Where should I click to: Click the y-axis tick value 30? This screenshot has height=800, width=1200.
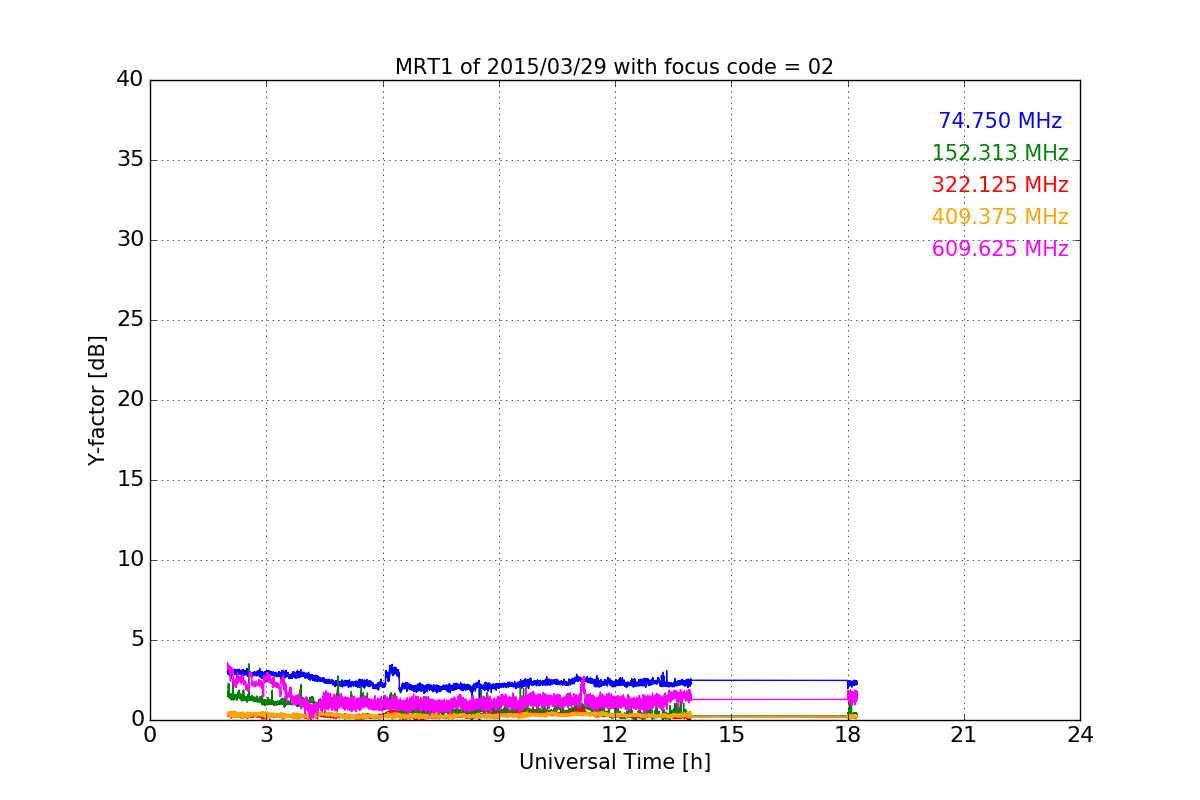[130, 240]
